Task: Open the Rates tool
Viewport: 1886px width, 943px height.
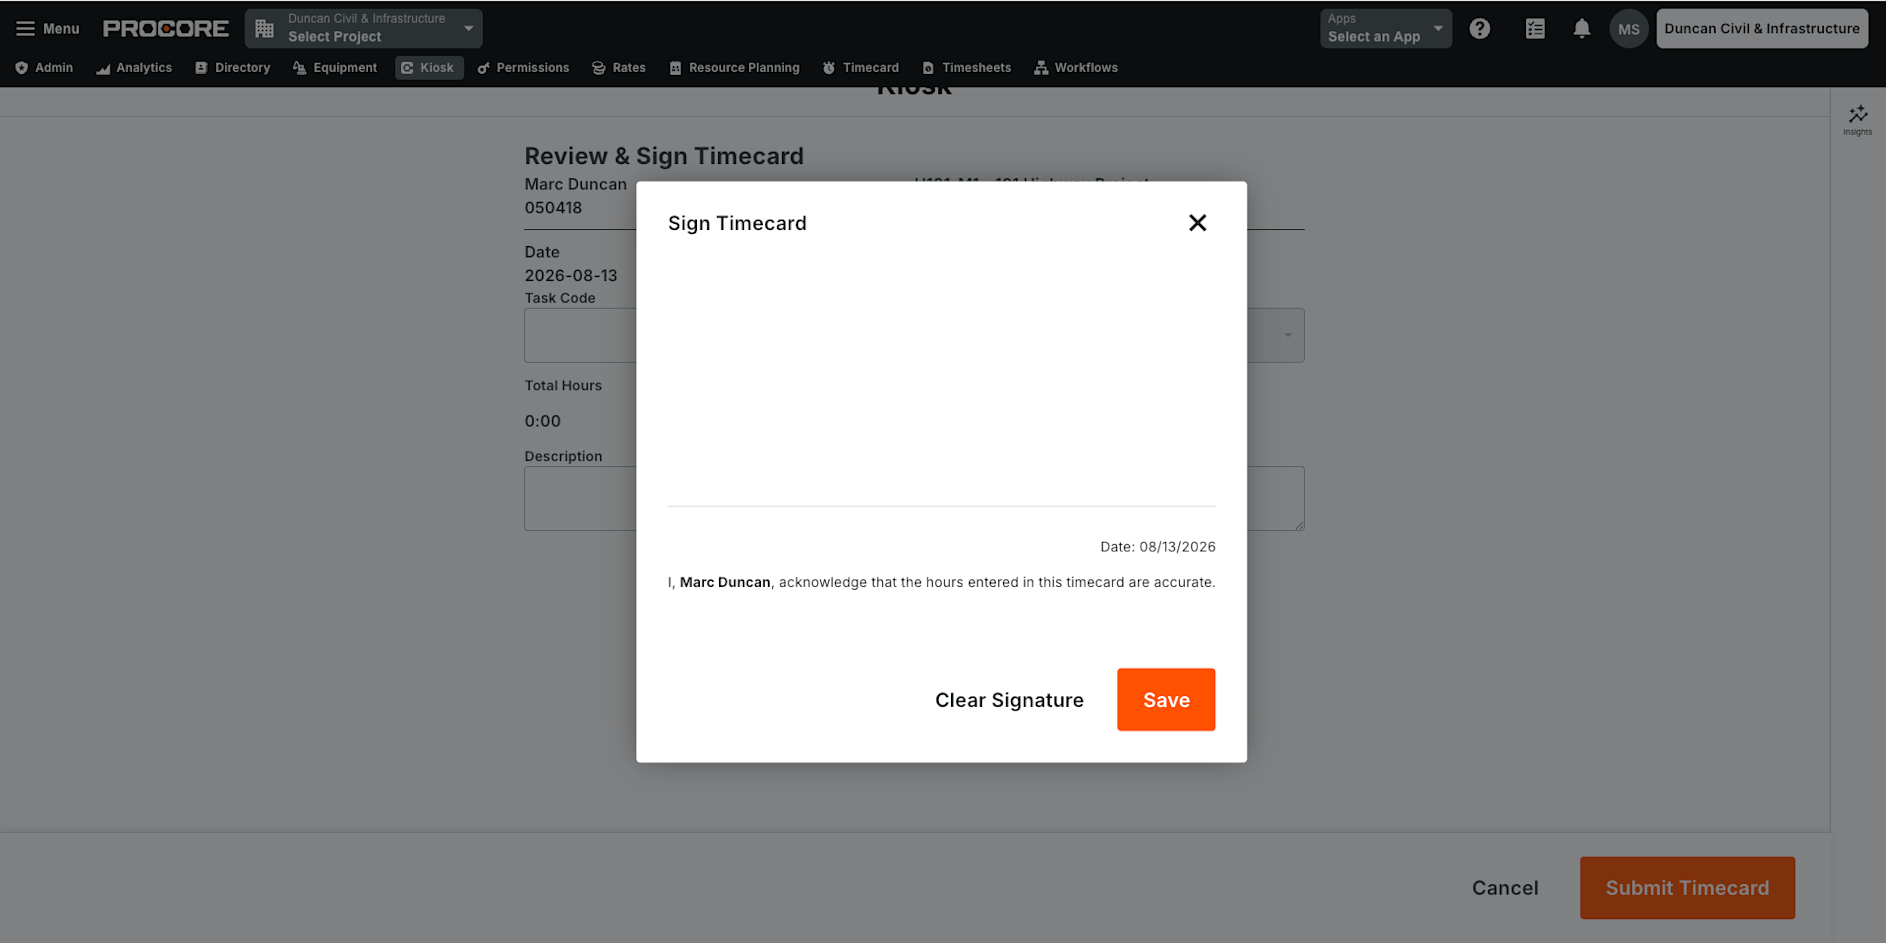Action: click(x=619, y=68)
